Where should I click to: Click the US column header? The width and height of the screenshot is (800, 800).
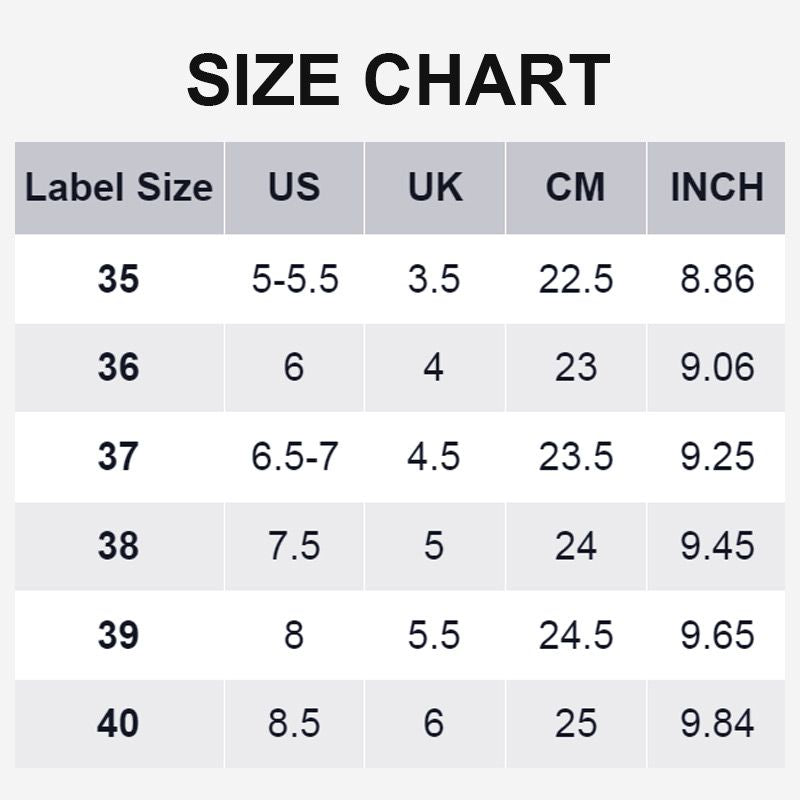point(294,188)
